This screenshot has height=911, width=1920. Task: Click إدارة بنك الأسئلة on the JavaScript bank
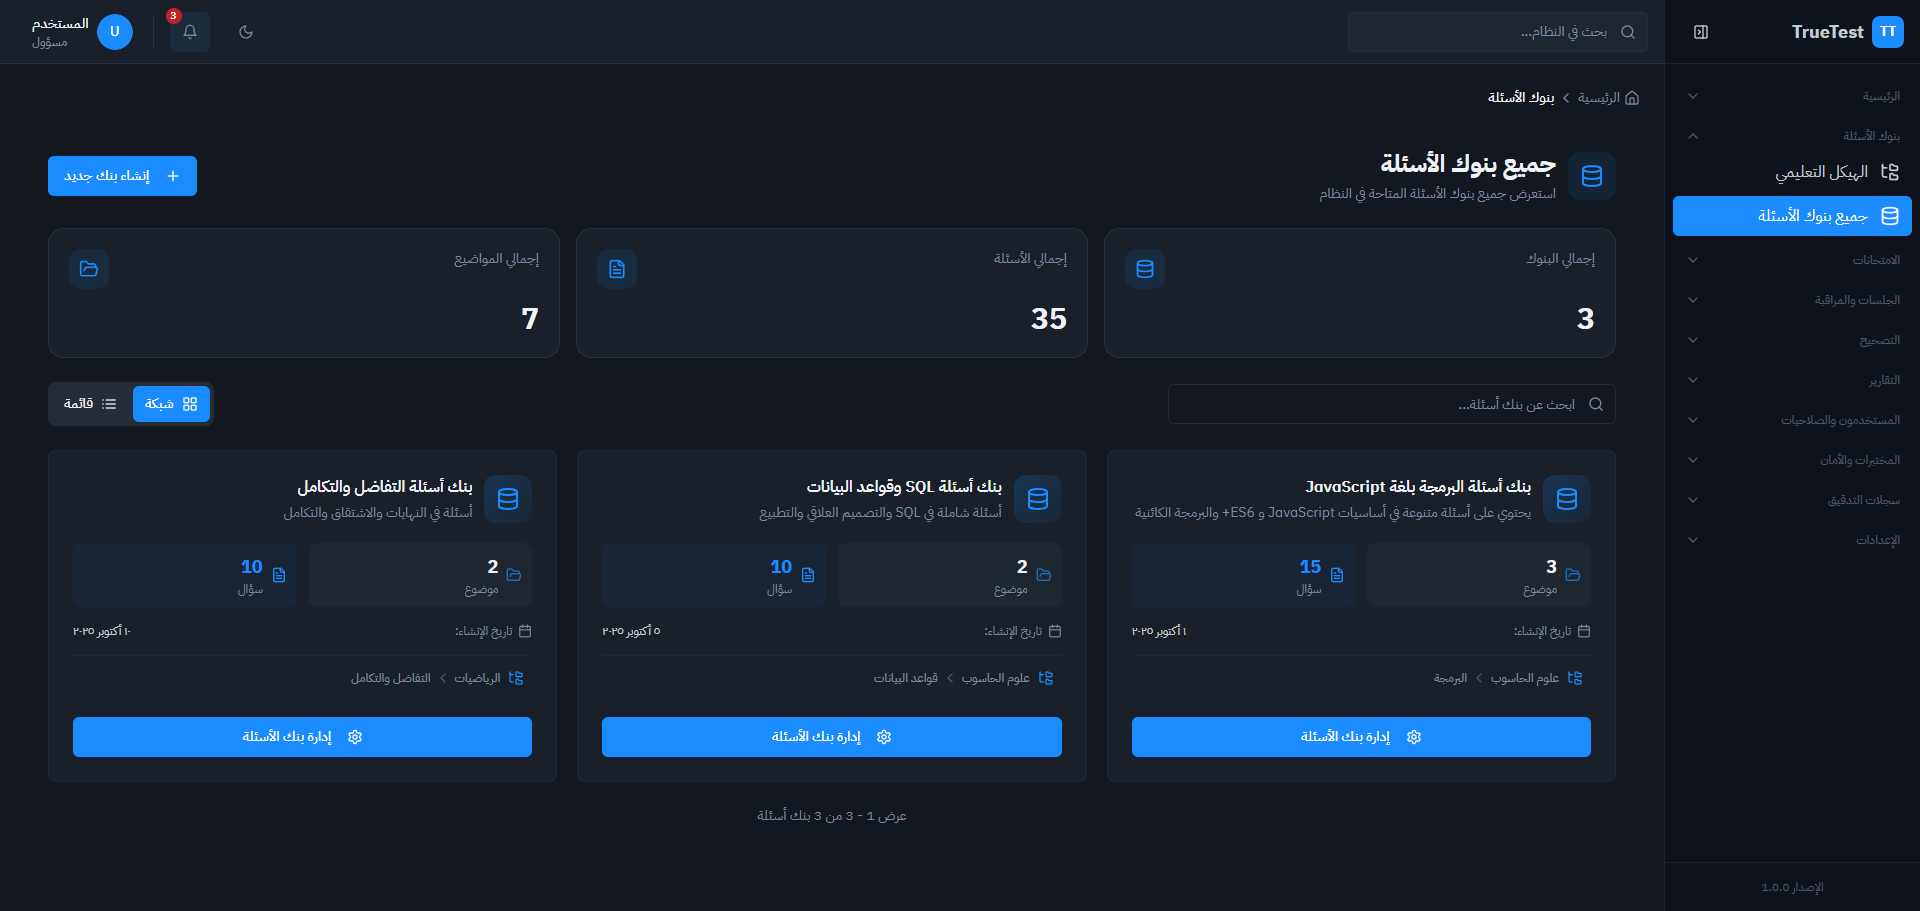(x=1360, y=737)
